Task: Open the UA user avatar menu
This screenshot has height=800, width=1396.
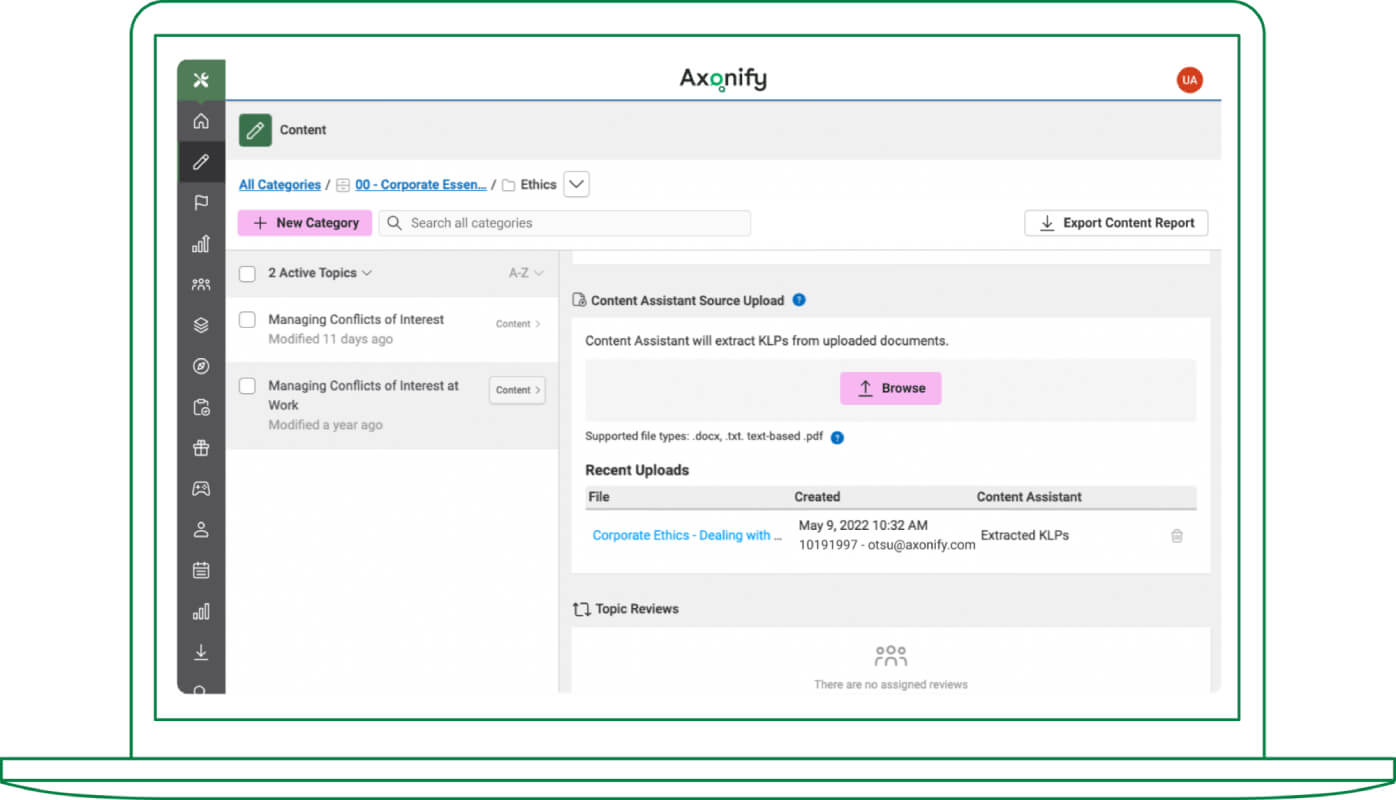Action: 1189,80
